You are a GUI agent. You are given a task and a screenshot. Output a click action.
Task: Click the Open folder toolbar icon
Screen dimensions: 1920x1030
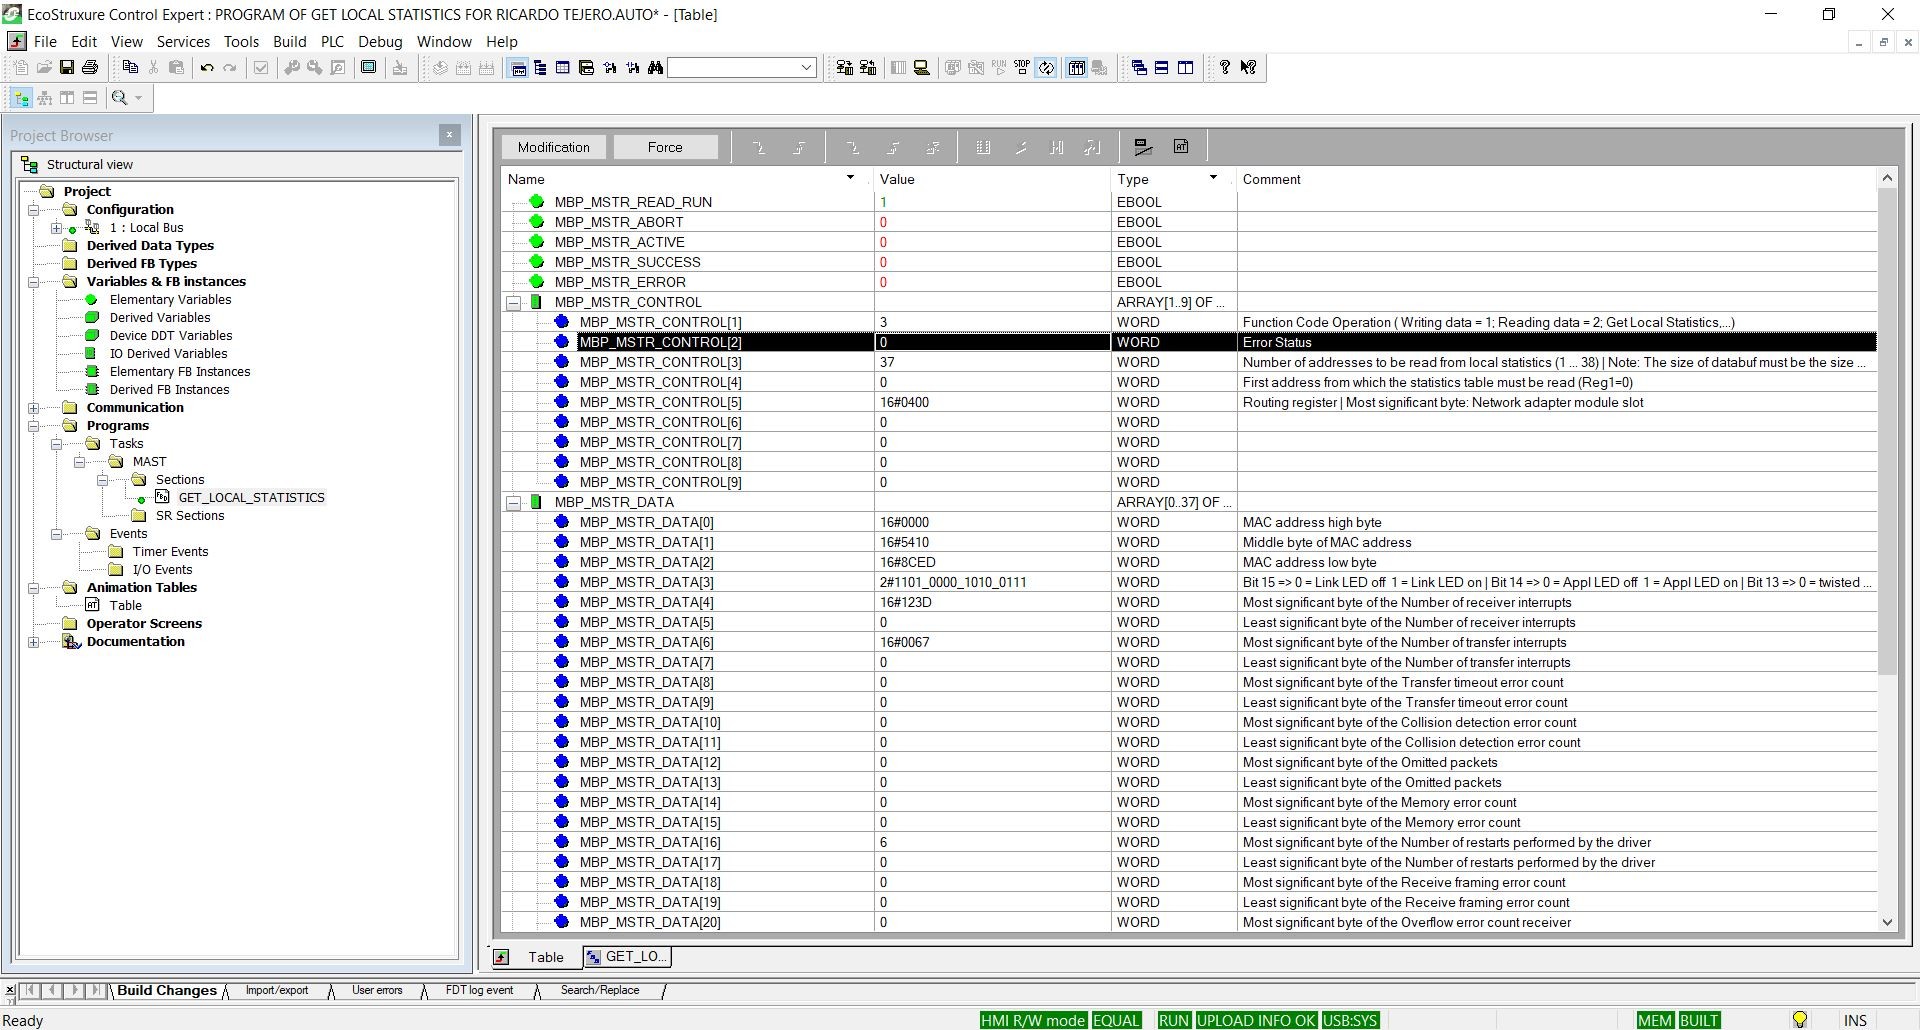(x=44, y=67)
